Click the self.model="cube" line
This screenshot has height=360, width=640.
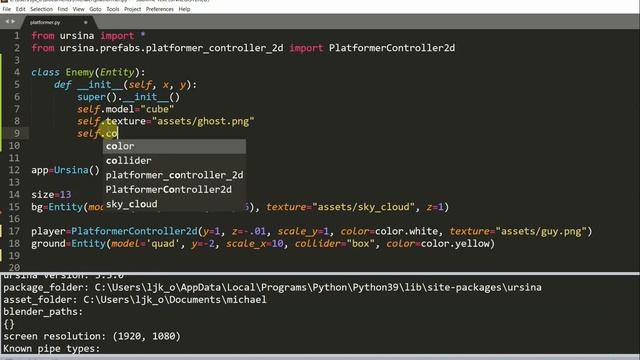[126, 109]
